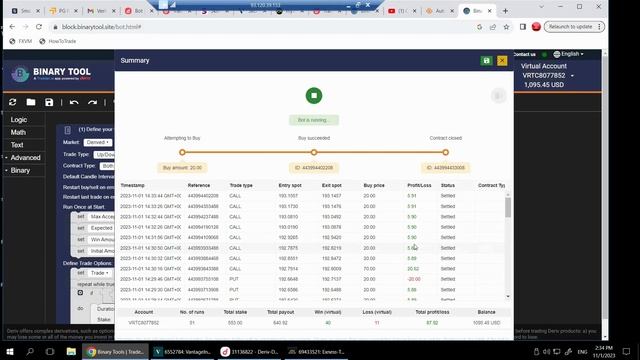Viewport: 640px width, 360px height.
Task: Click the faded round icon at summary right
Action: tap(498, 96)
